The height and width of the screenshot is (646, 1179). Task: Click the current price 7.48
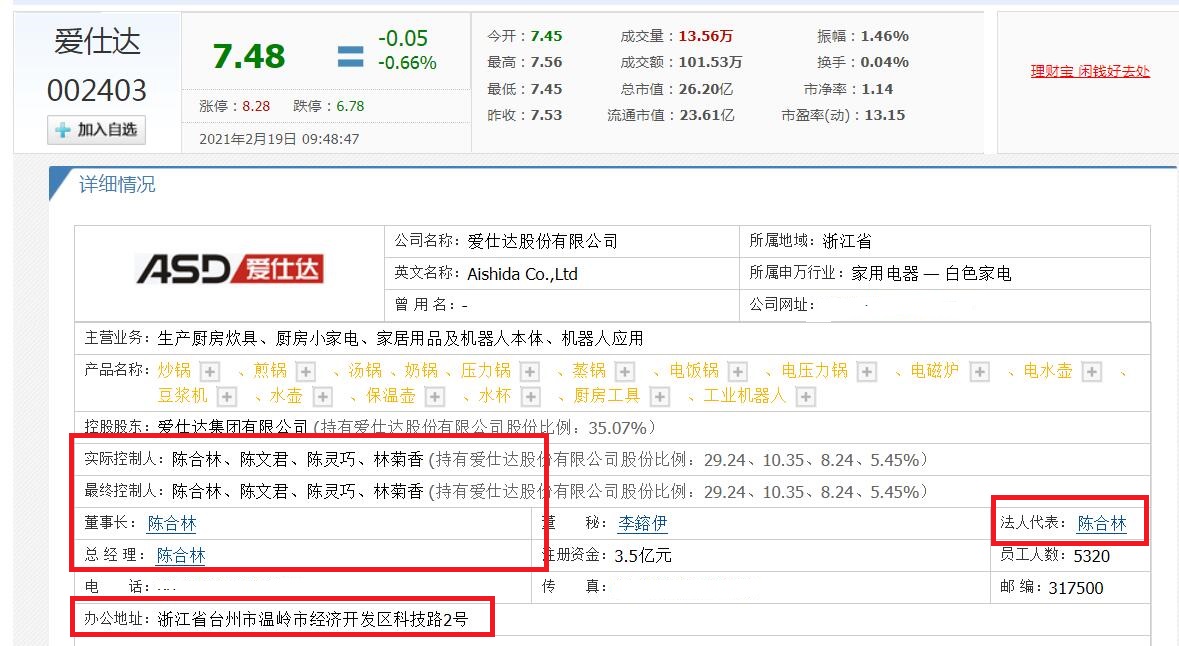pos(249,56)
